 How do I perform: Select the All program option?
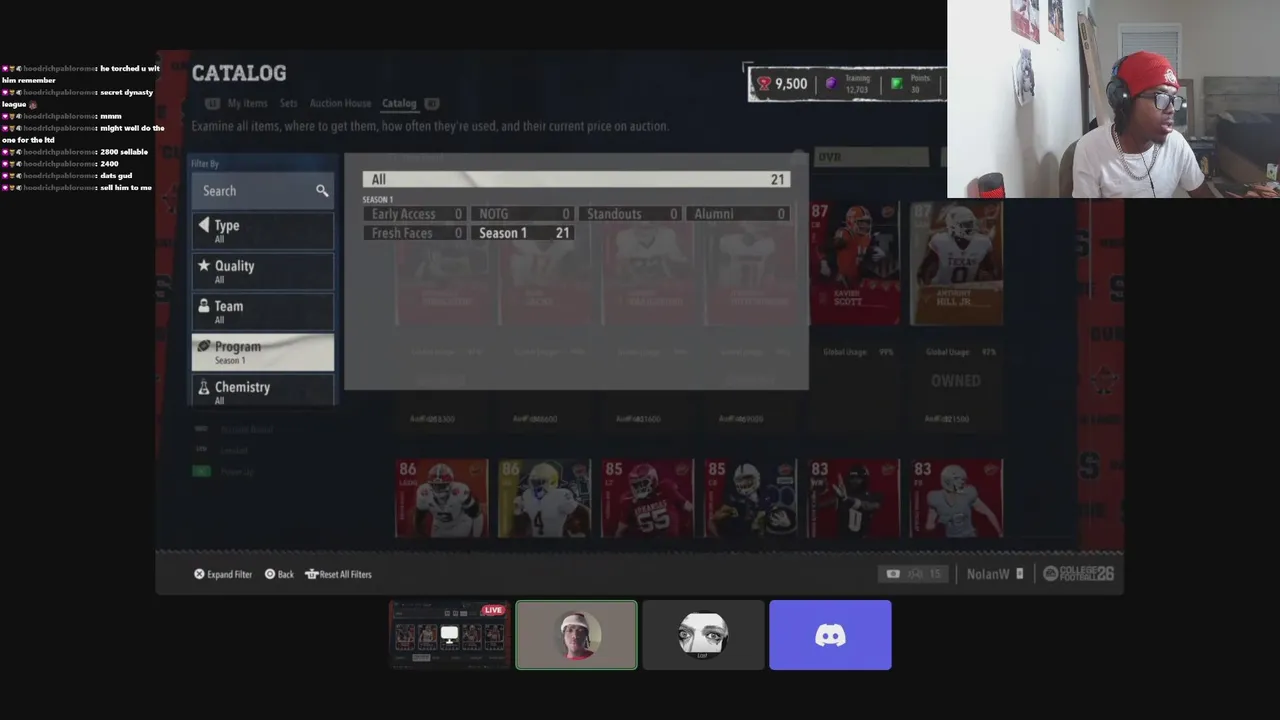tap(576, 179)
